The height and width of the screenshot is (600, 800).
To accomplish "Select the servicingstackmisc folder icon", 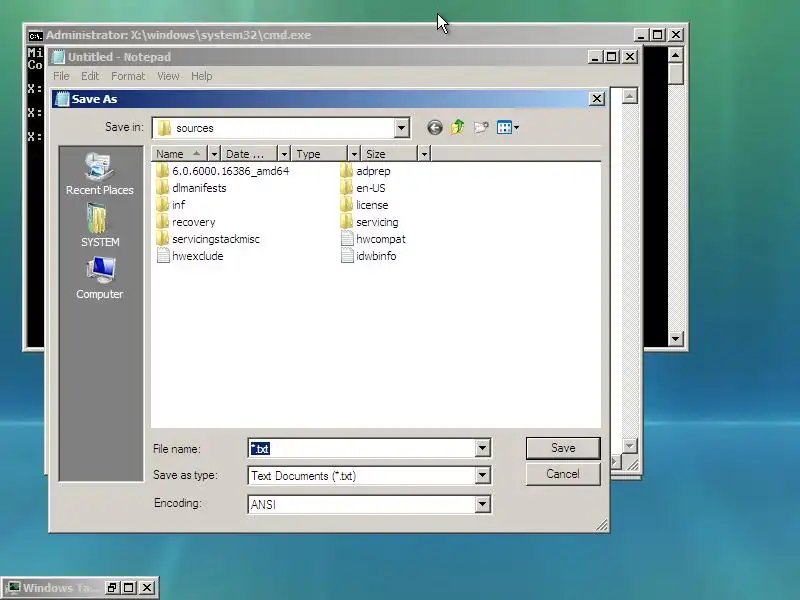I will tap(163, 239).
